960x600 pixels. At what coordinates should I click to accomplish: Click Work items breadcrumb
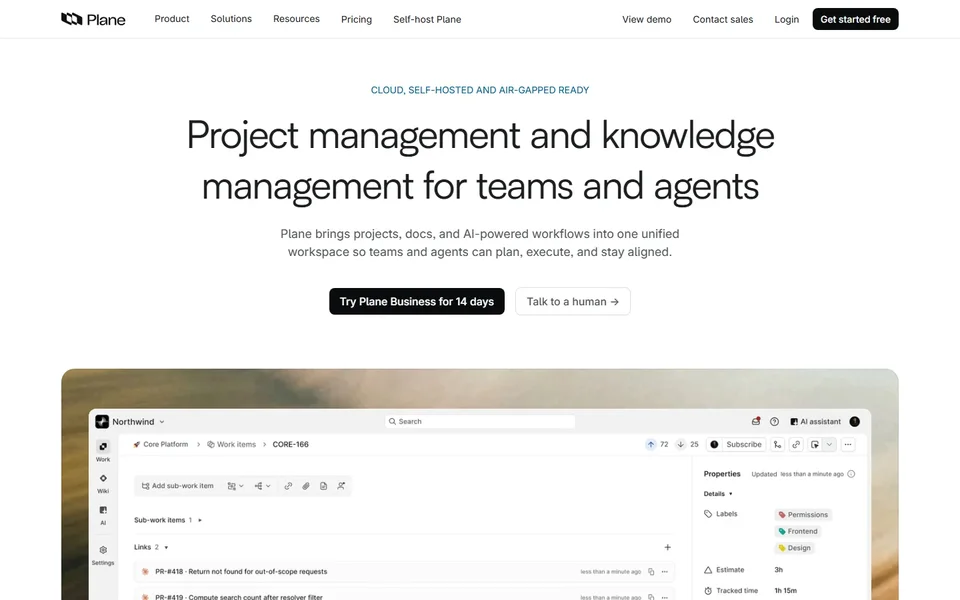coord(231,444)
